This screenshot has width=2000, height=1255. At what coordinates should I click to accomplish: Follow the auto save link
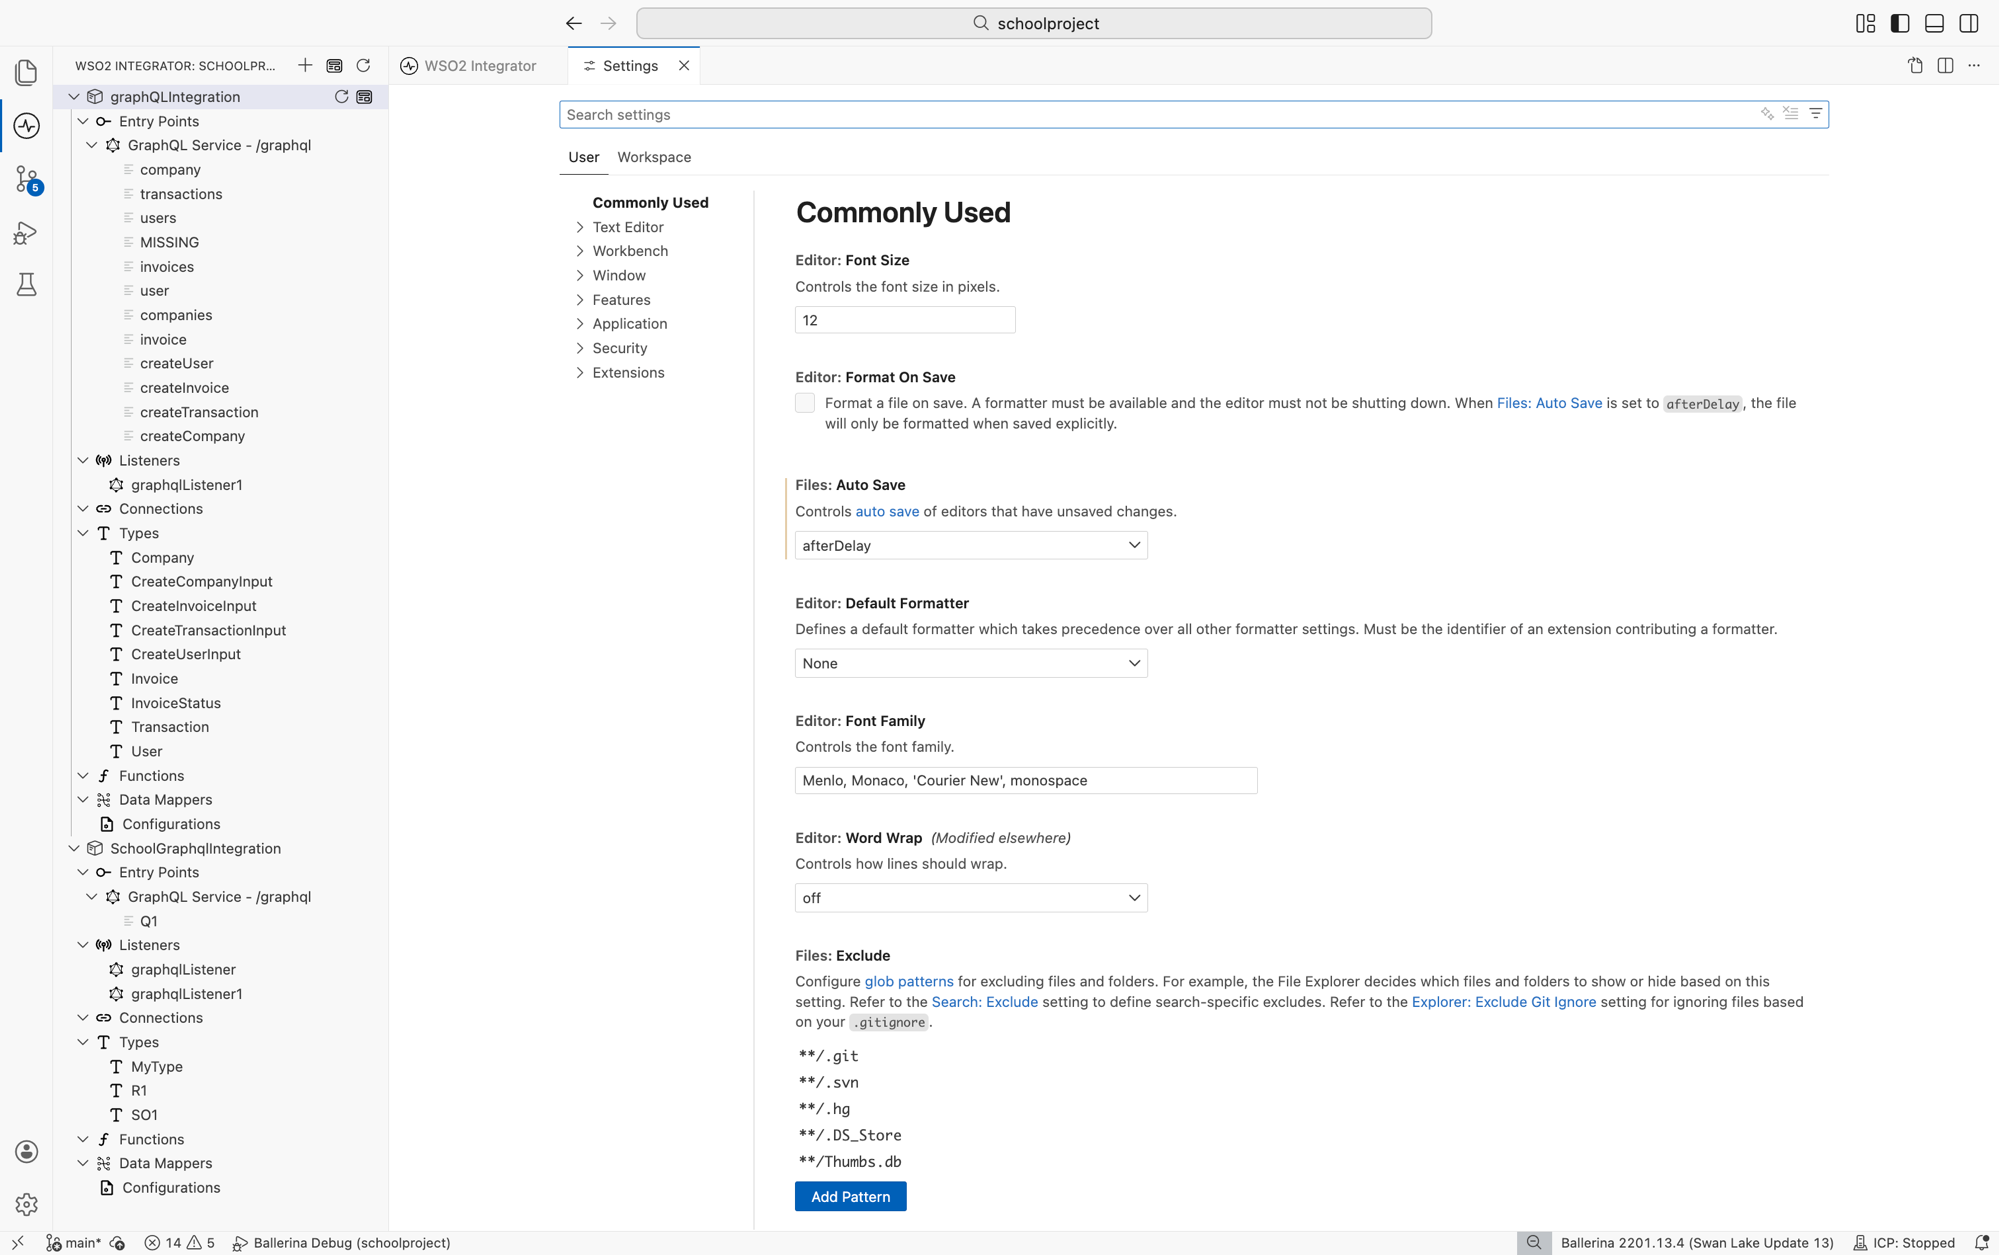[887, 511]
